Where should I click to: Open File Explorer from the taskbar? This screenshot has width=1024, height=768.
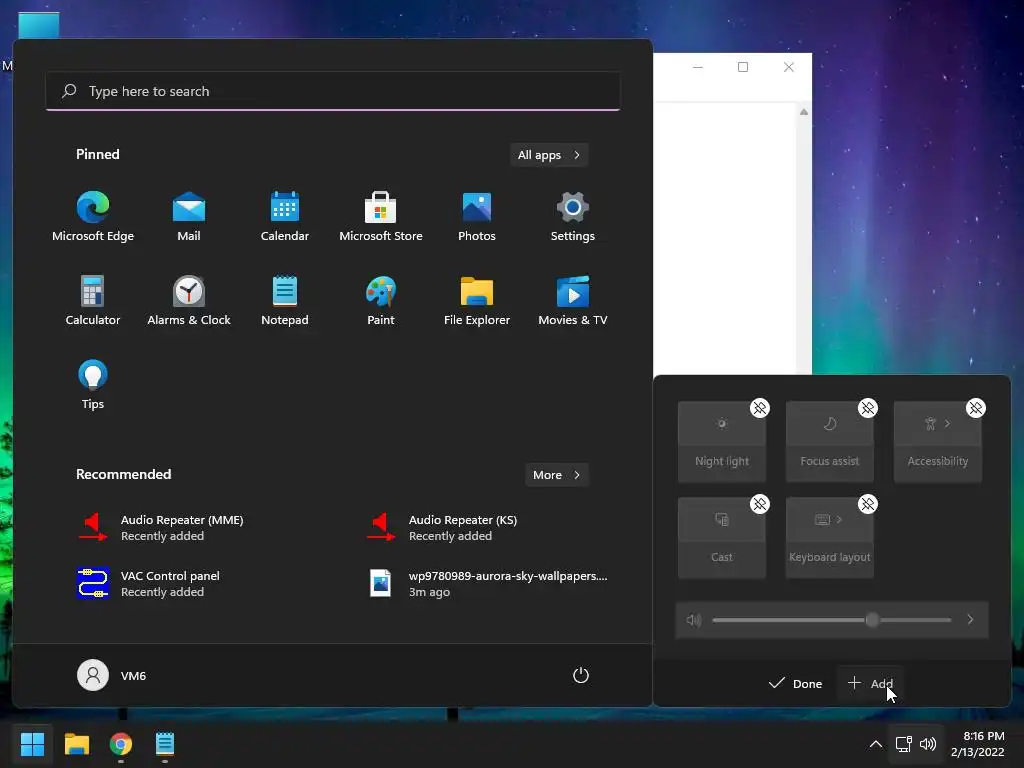[x=76, y=744]
